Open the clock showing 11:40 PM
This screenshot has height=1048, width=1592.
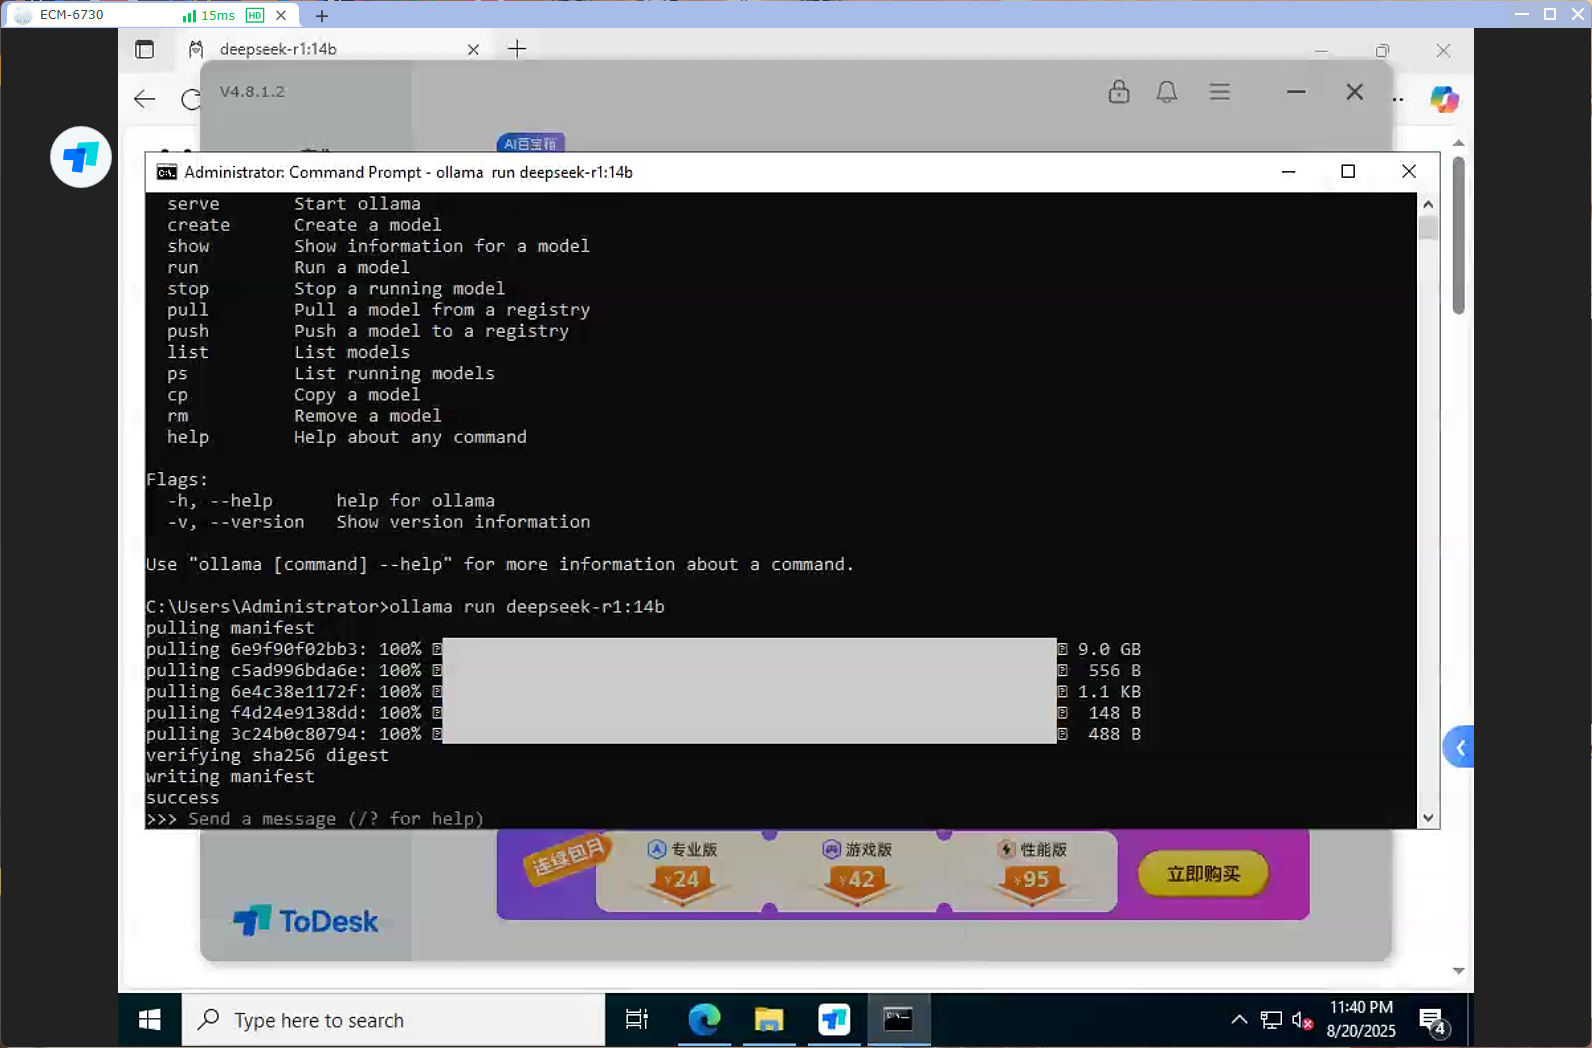1361,1019
